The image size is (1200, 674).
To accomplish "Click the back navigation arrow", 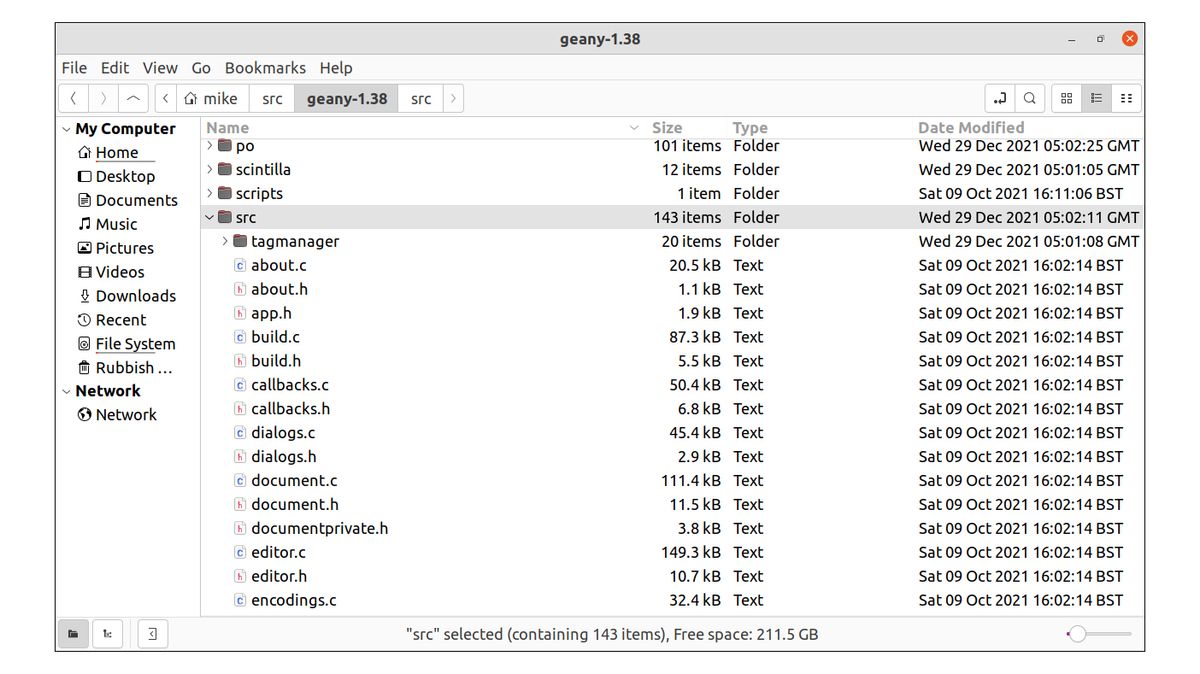I will [x=73, y=97].
